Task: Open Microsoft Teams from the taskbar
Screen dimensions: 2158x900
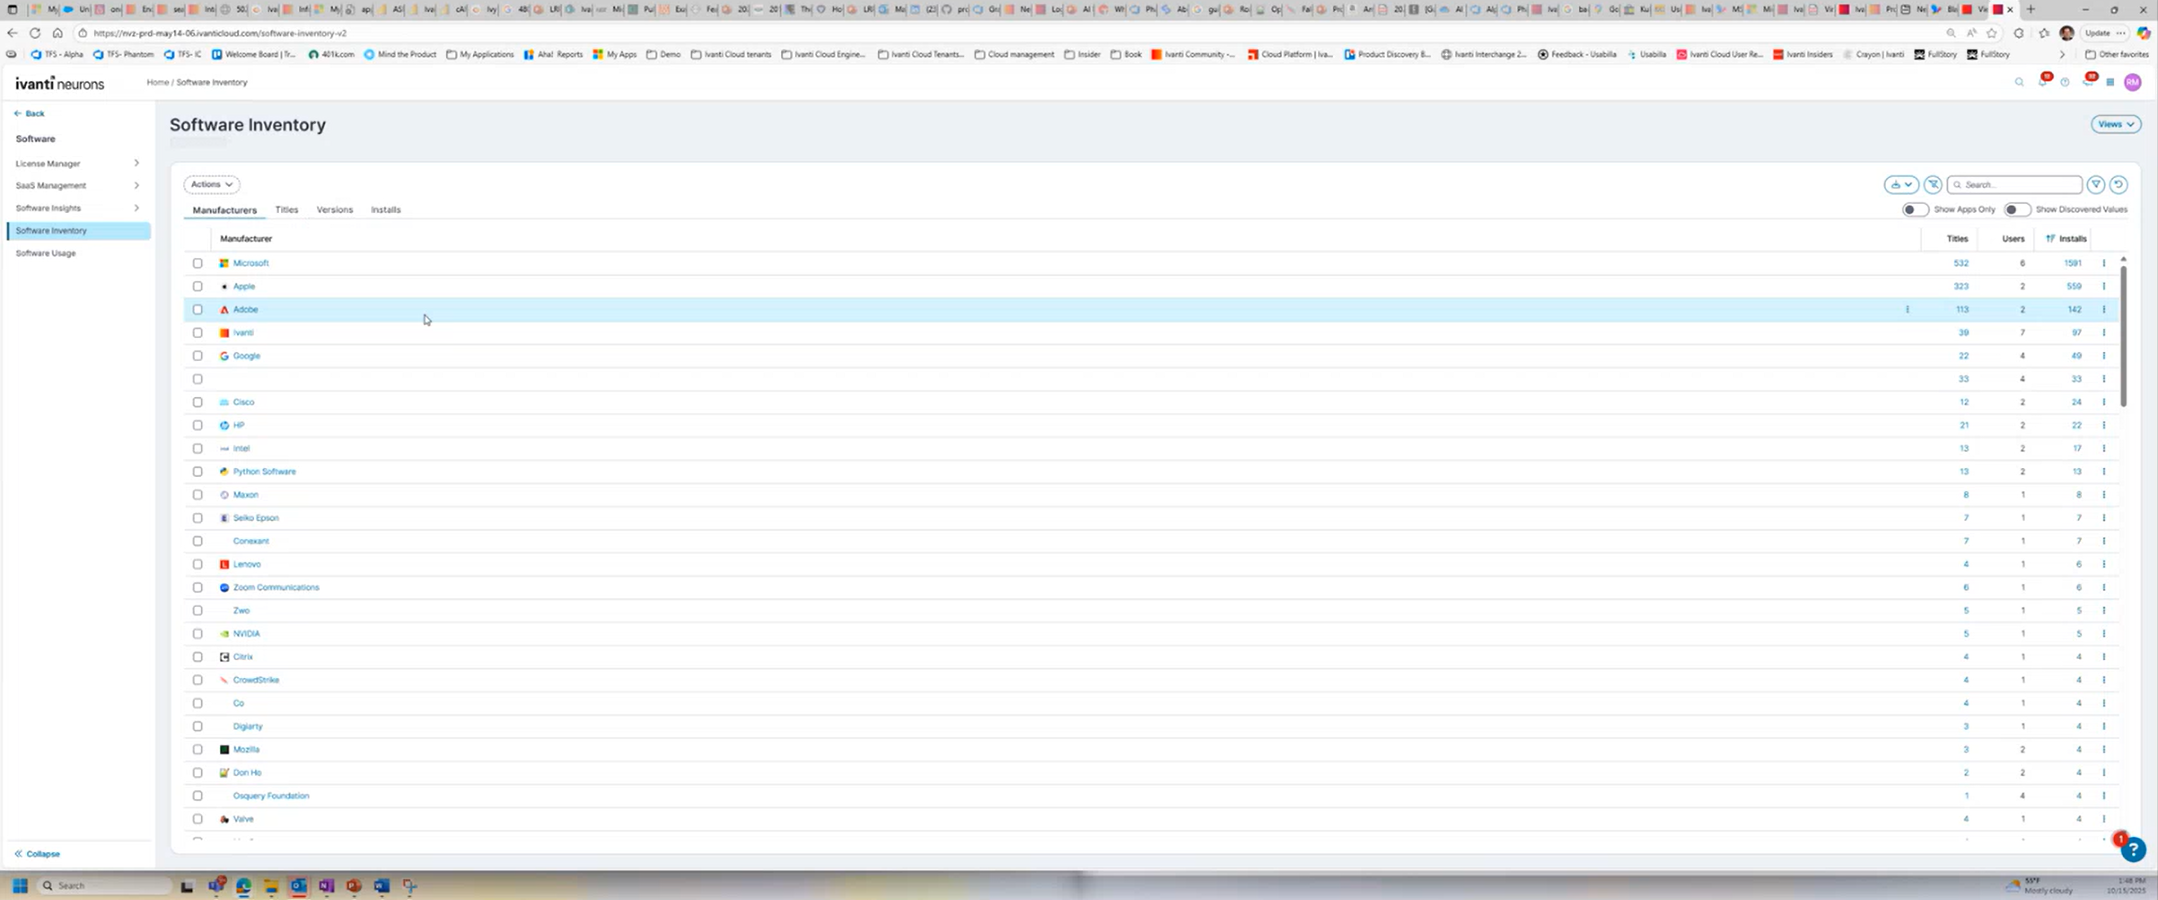Action: [217, 885]
